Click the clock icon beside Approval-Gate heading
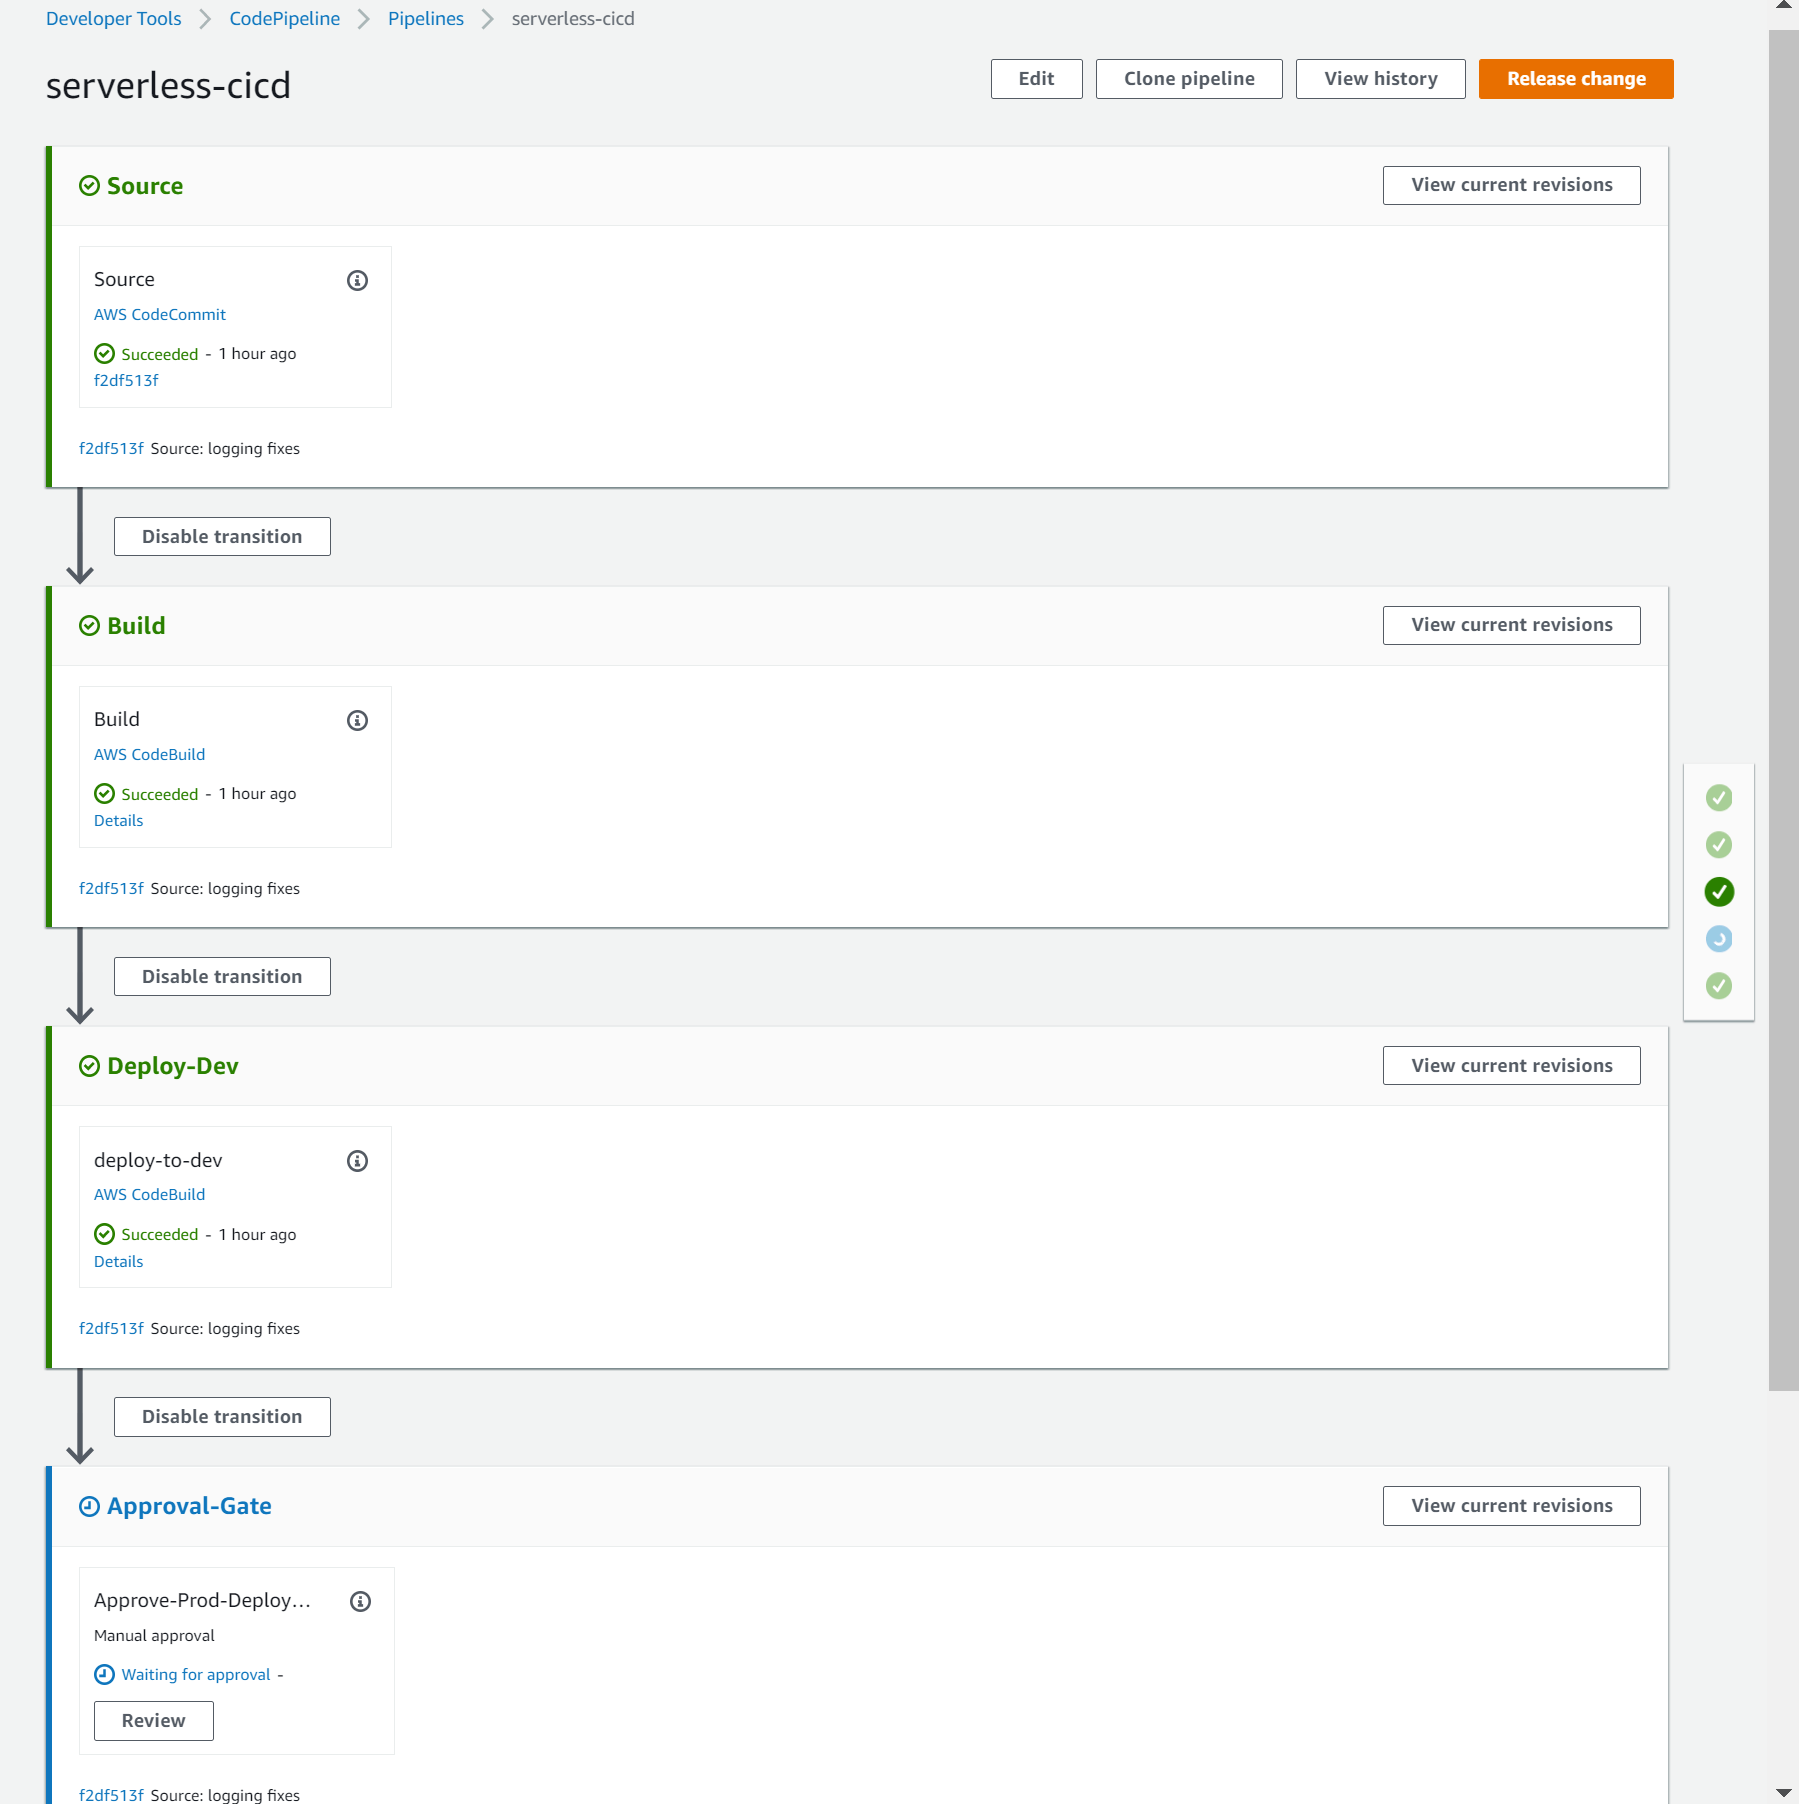The image size is (1799, 1804). (x=89, y=1506)
